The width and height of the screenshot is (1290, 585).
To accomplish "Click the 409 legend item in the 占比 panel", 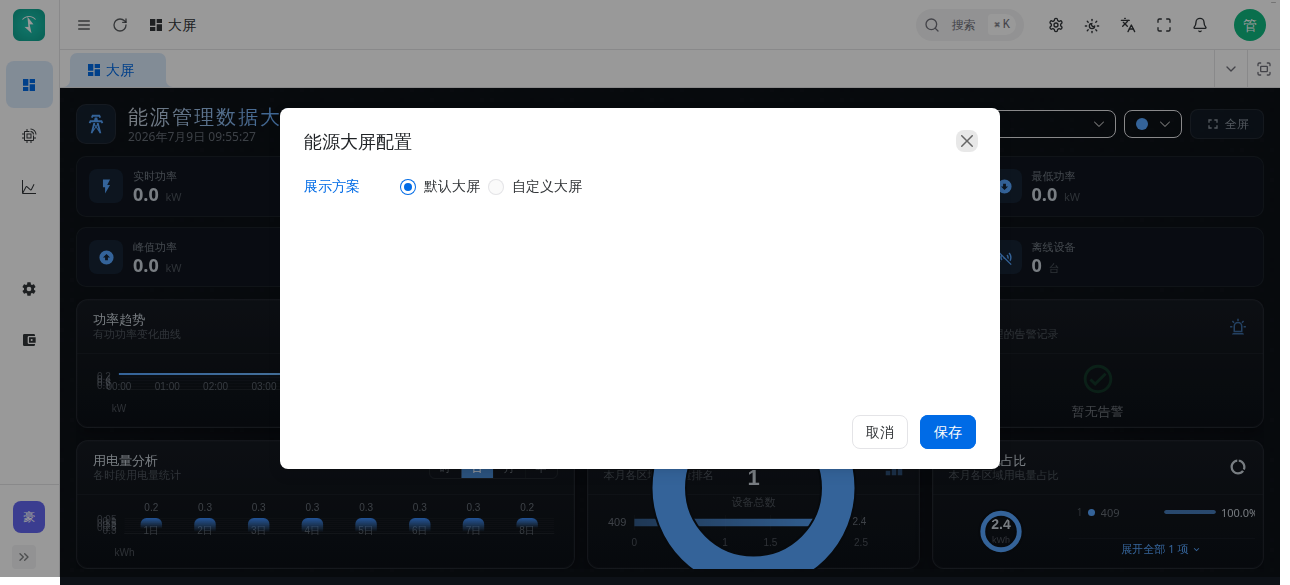I will point(1103,513).
